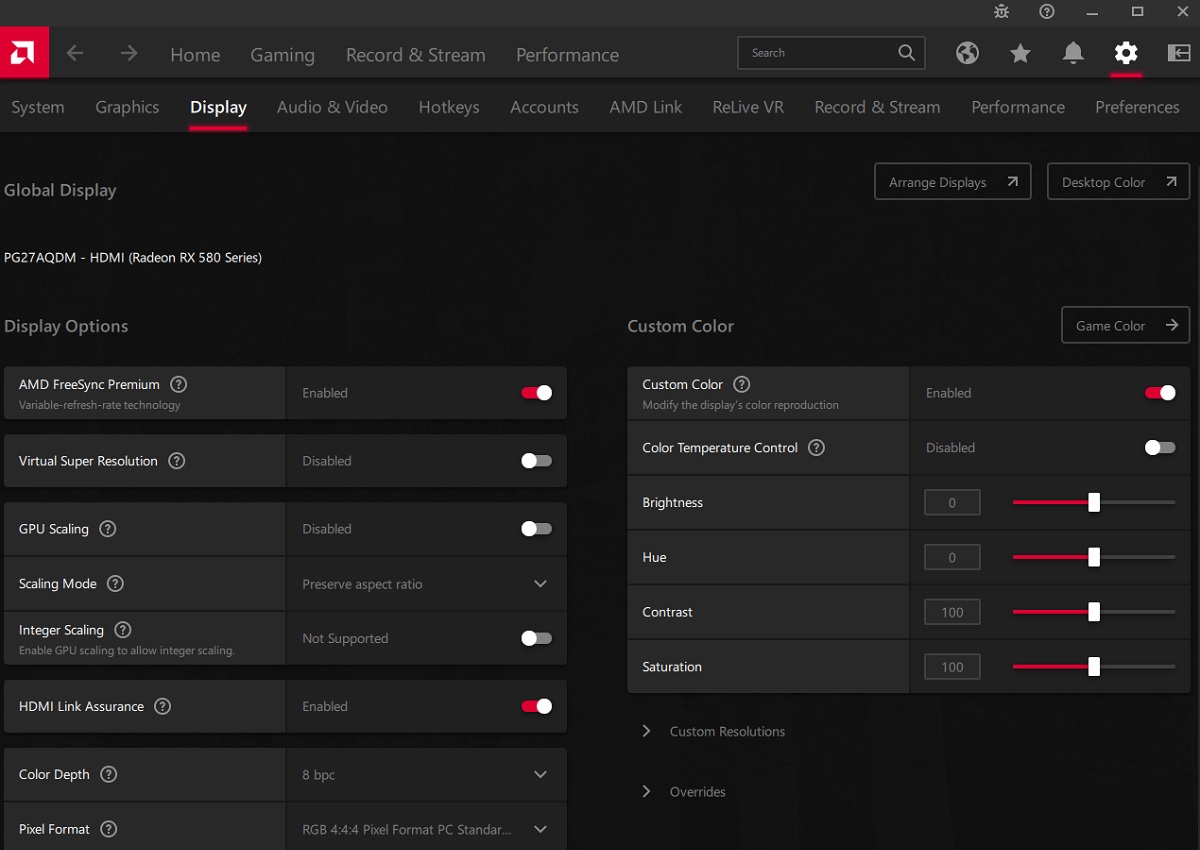Adjust the Hue slider handle
Screen dimensions: 1200x850
(1094, 557)
